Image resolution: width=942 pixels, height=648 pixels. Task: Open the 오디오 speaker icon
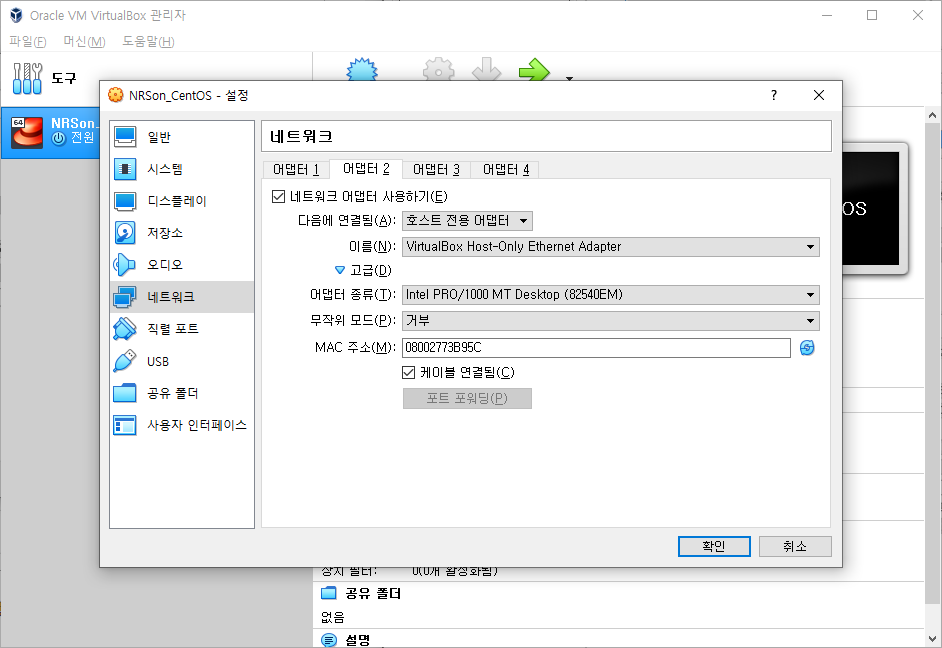tap(124, 265)
